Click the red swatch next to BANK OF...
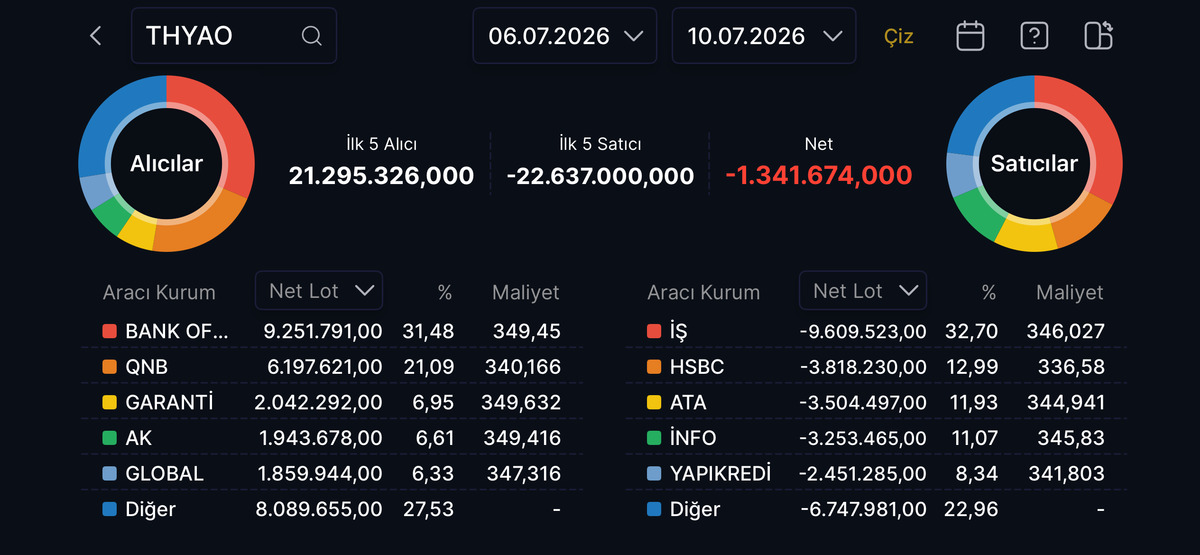The height and width of the screenshot is (555, 1200). (110, 331)
